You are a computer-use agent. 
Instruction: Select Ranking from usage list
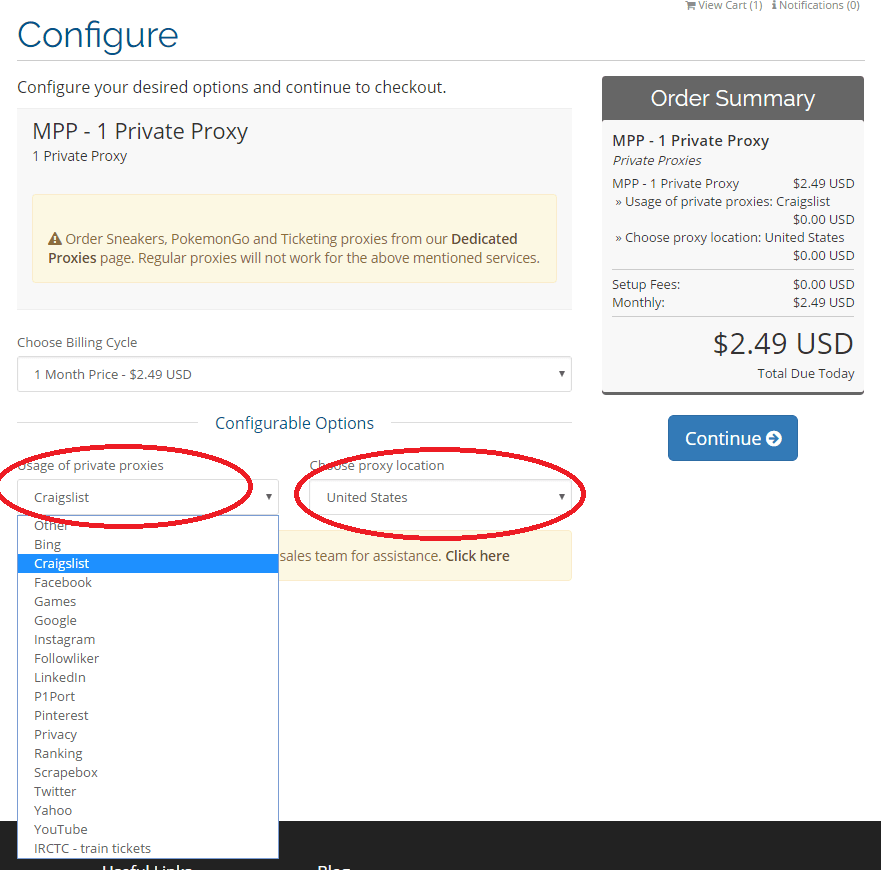tap(148, 753)
